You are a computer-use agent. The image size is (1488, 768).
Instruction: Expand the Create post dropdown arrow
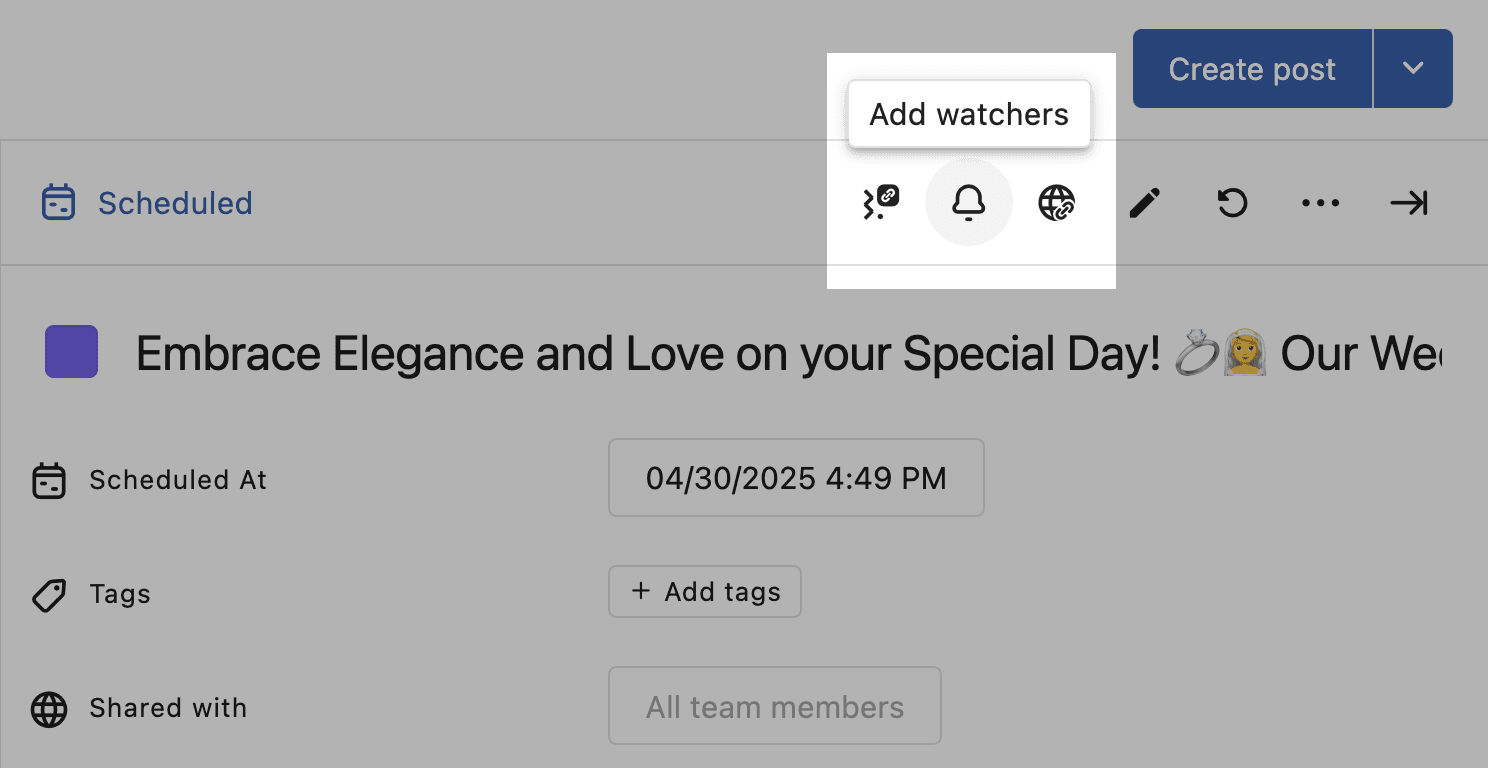point(1412,68)
